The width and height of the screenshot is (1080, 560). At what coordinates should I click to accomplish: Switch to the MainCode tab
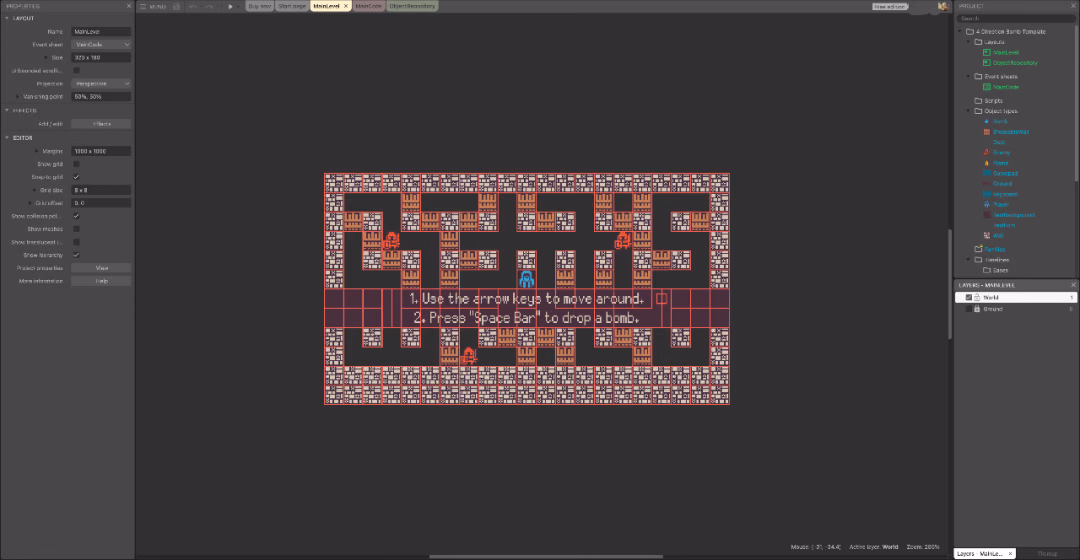(368, 6)
